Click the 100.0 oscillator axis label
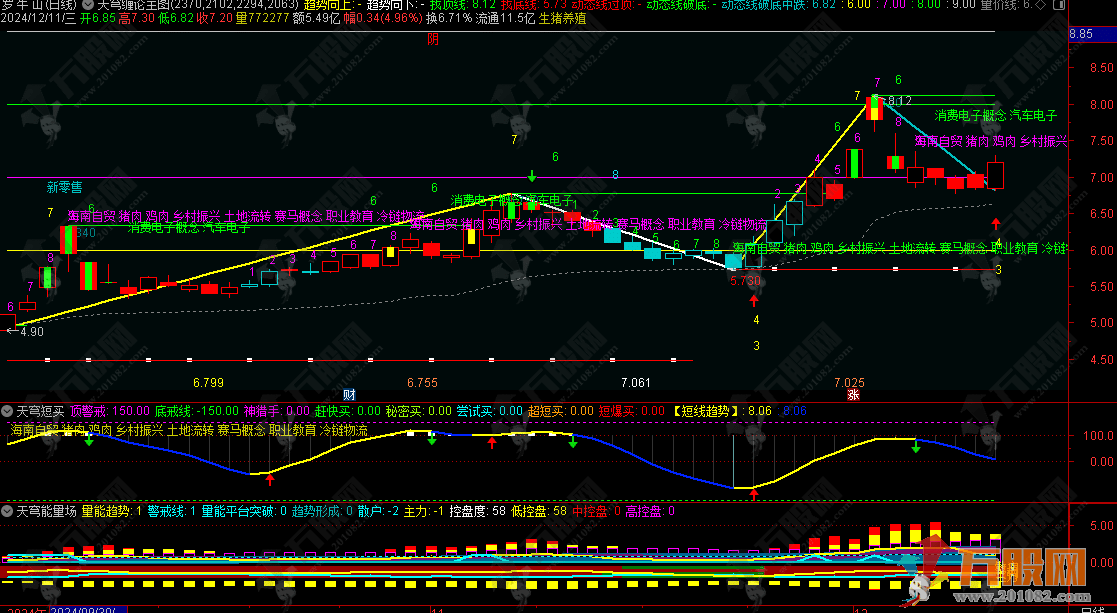The width and height of the screenshot is (1117, 613). [x=1099, y=436]
